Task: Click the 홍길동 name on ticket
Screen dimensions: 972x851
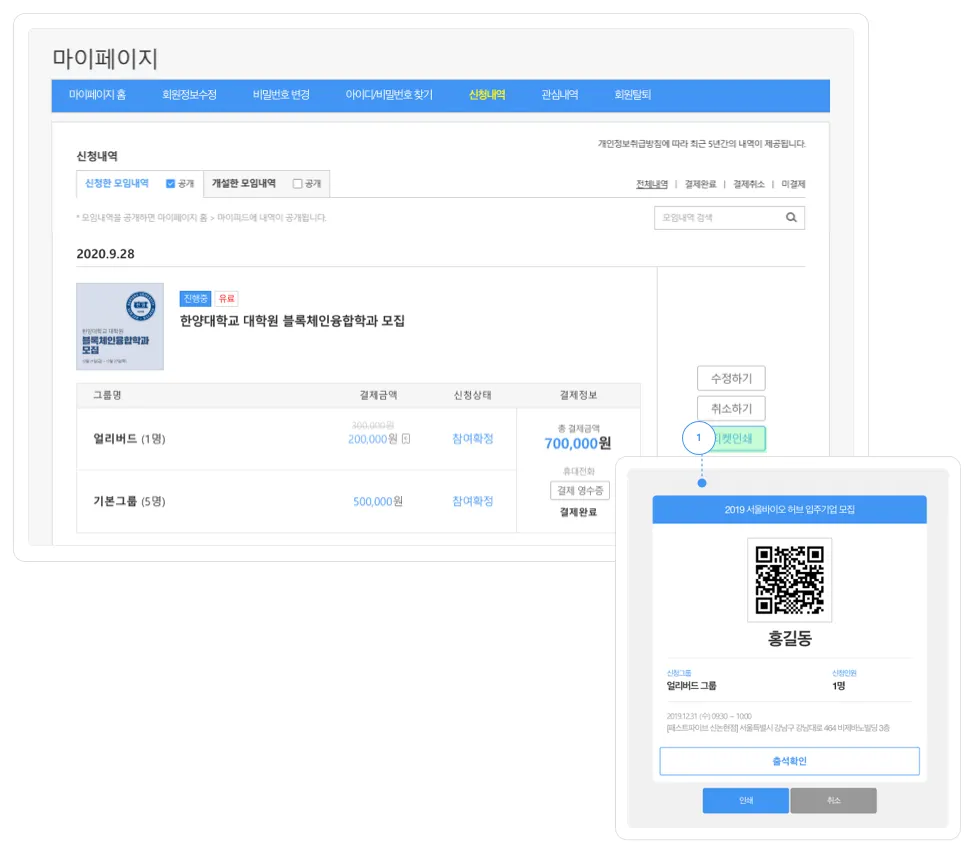Action: point(789,638)
